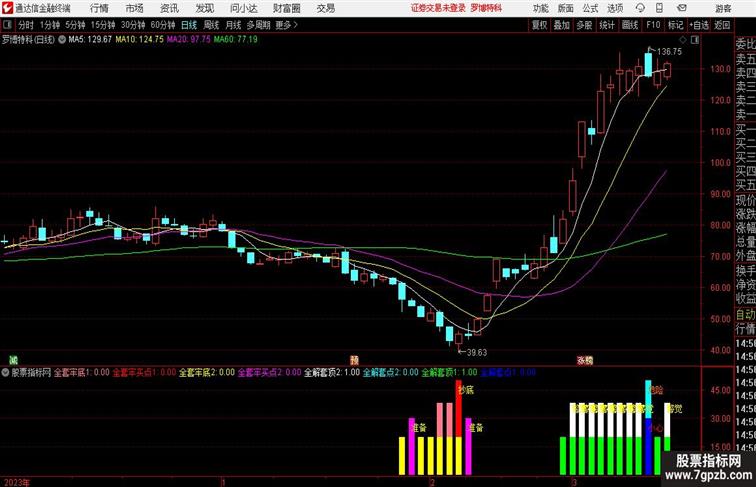
Task: Click the 统计 statistics toolbar button
Action: tap(607, 25)
